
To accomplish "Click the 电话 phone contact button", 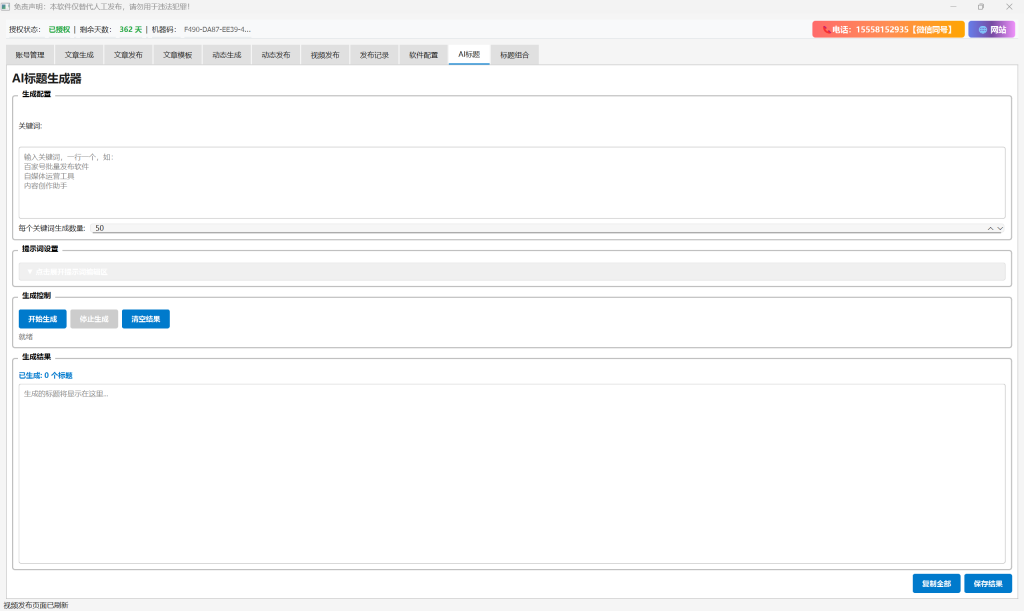I will coord(887,30).
